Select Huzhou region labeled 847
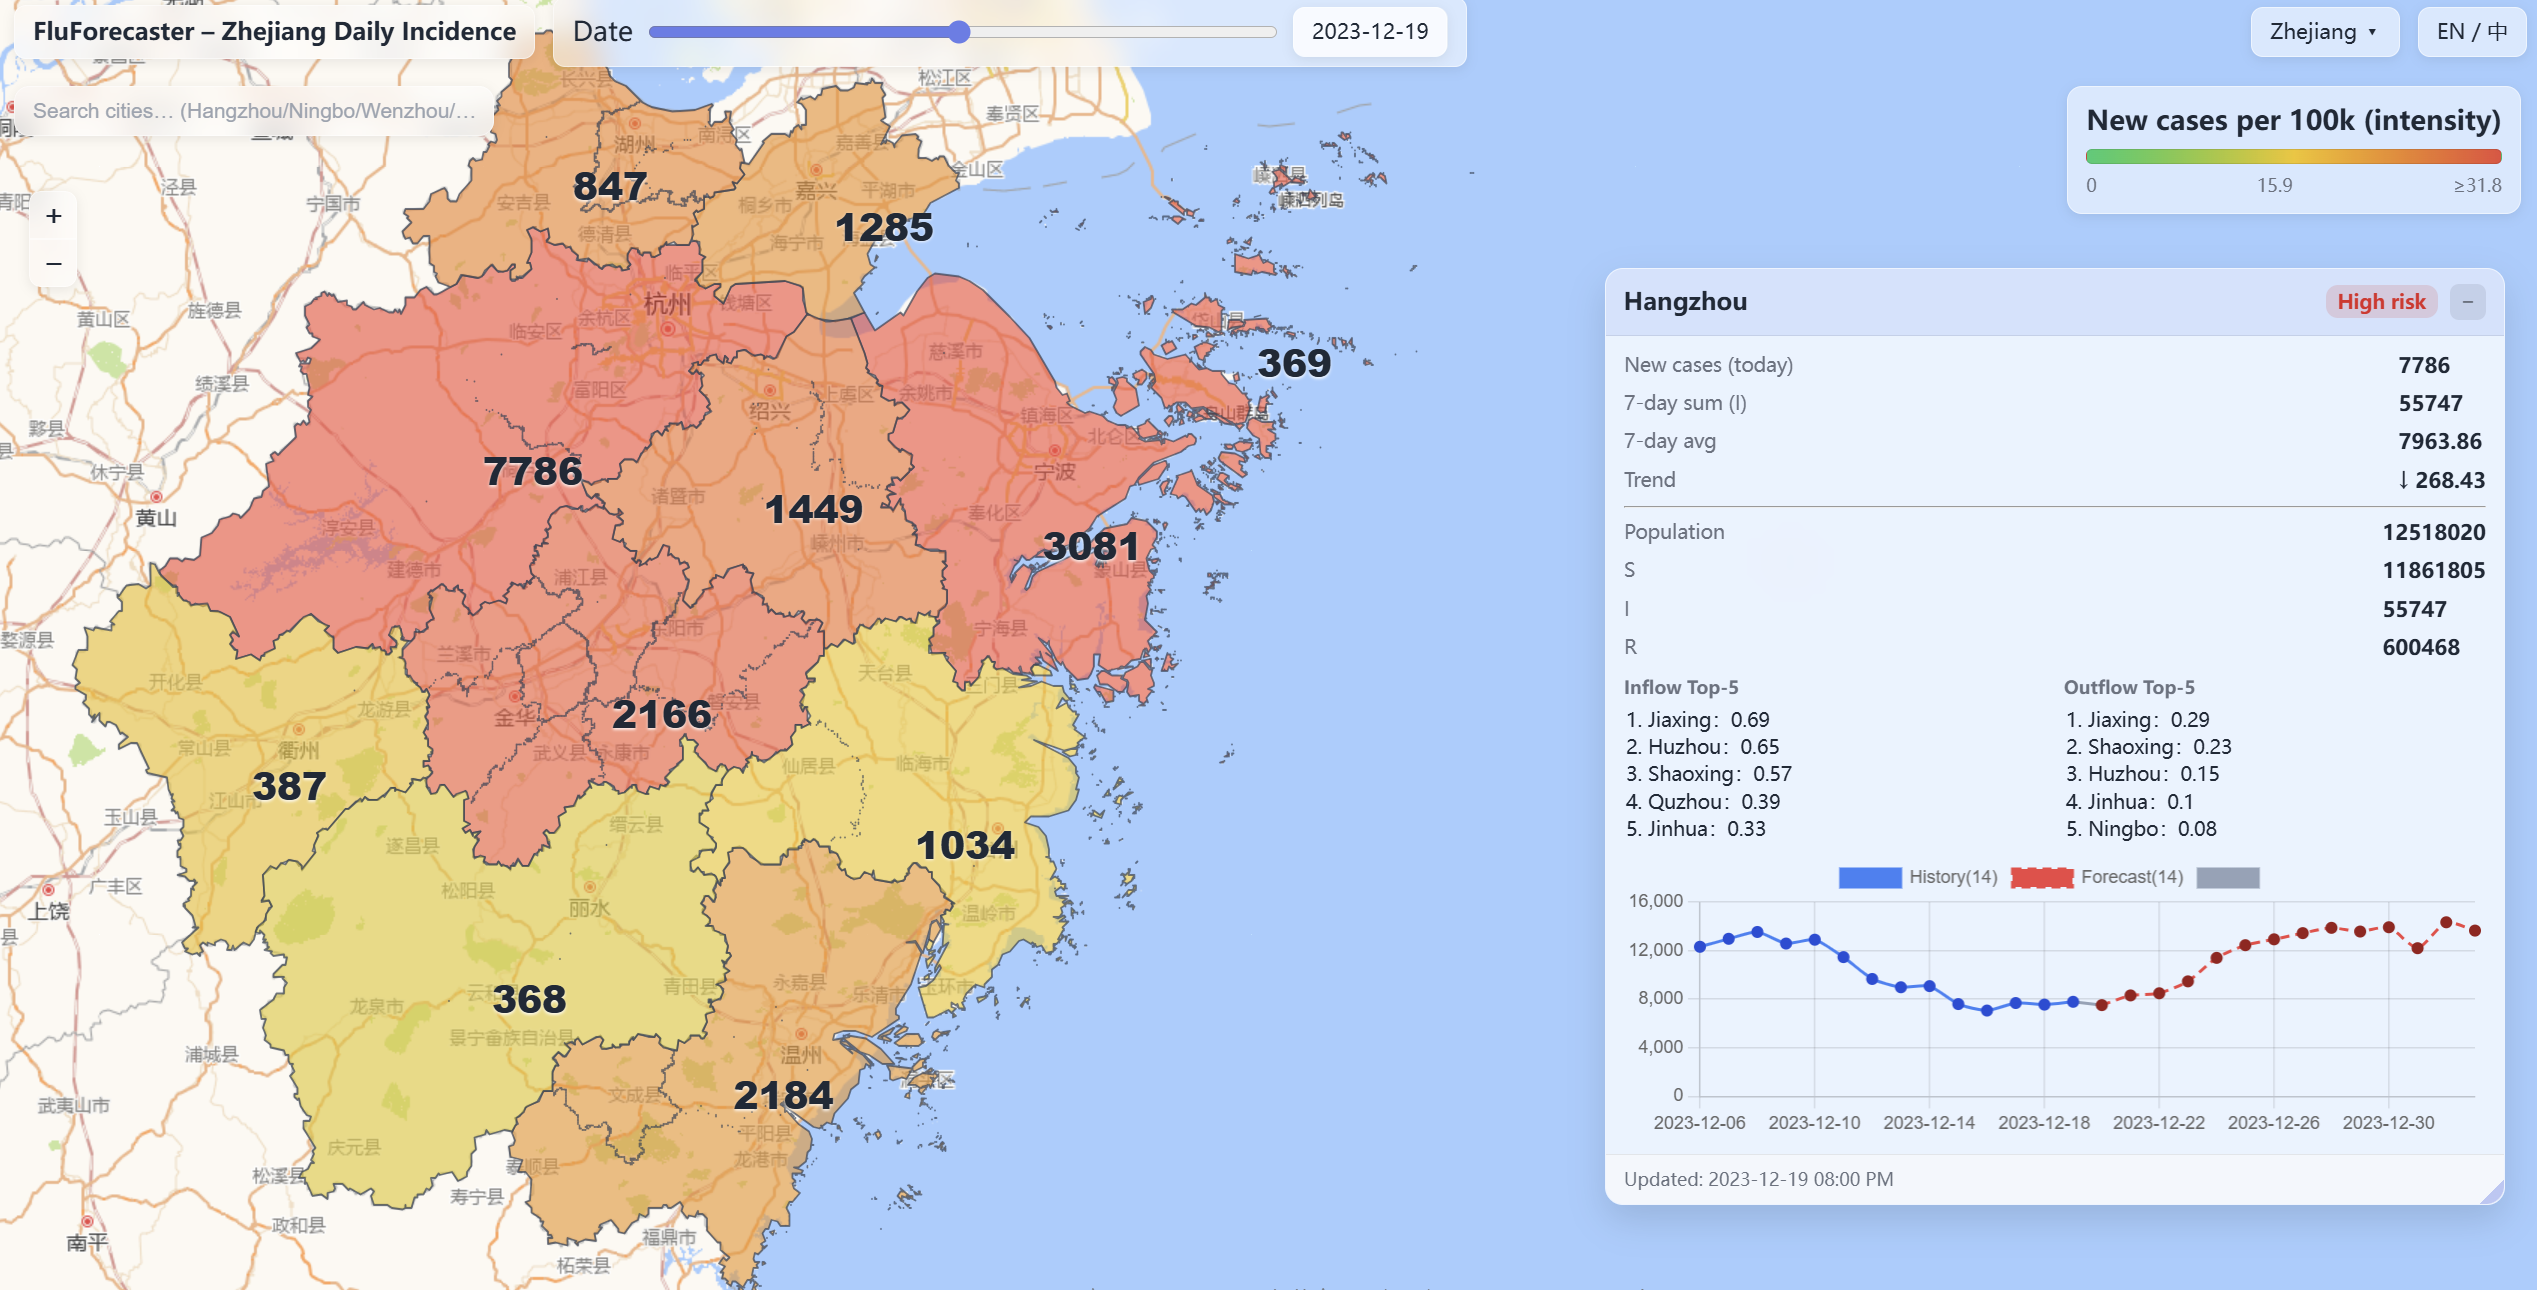 pos(610,186)
